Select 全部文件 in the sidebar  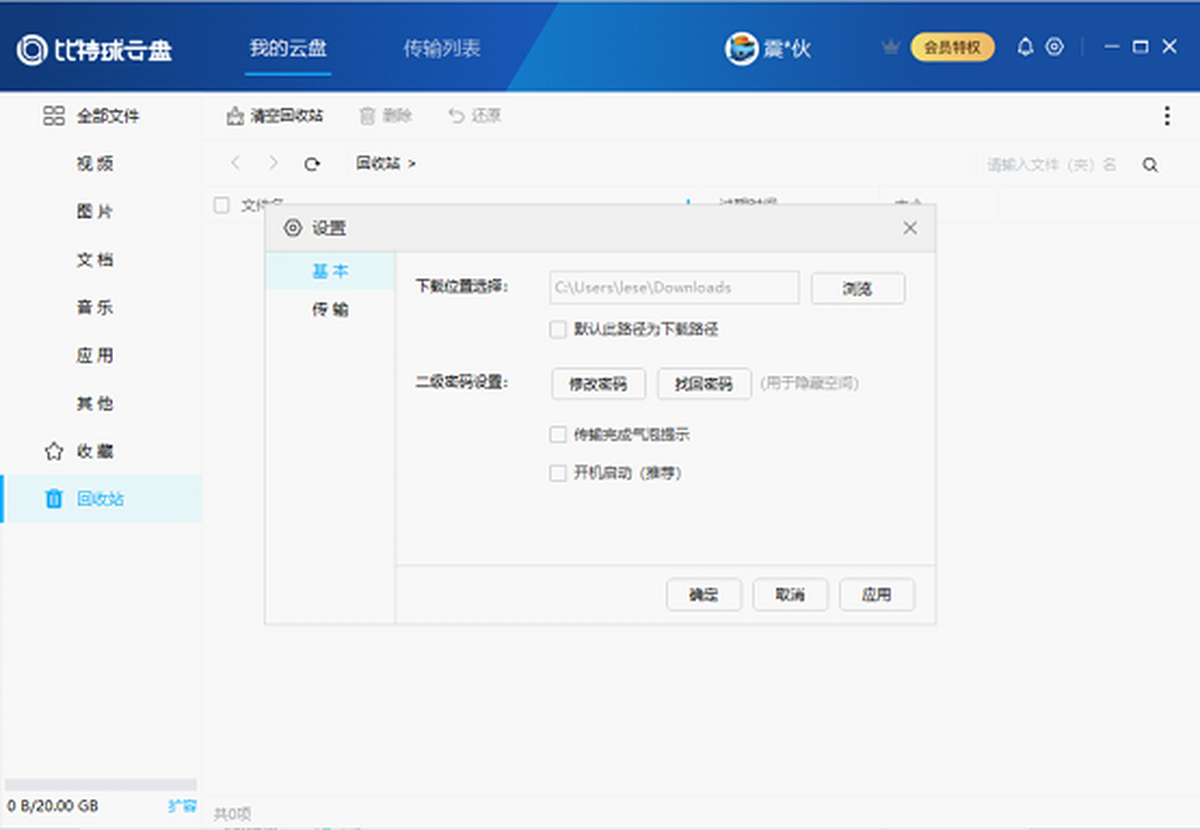(x=108, y=116)
